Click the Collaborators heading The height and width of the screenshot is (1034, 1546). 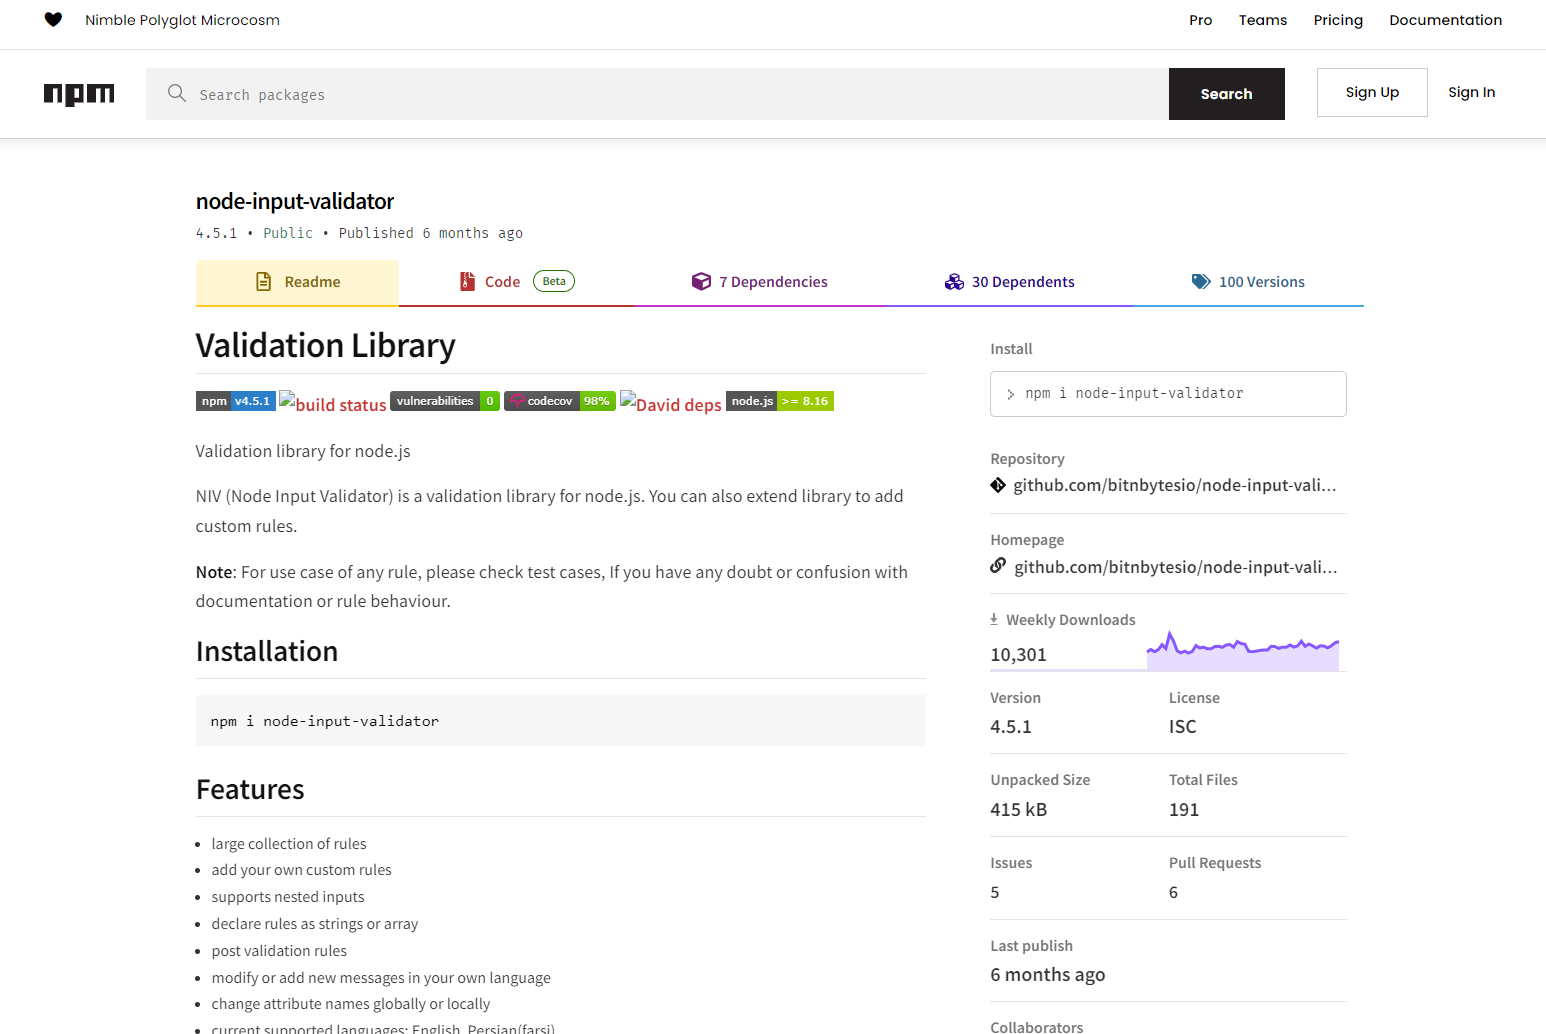(1037, 1027)
